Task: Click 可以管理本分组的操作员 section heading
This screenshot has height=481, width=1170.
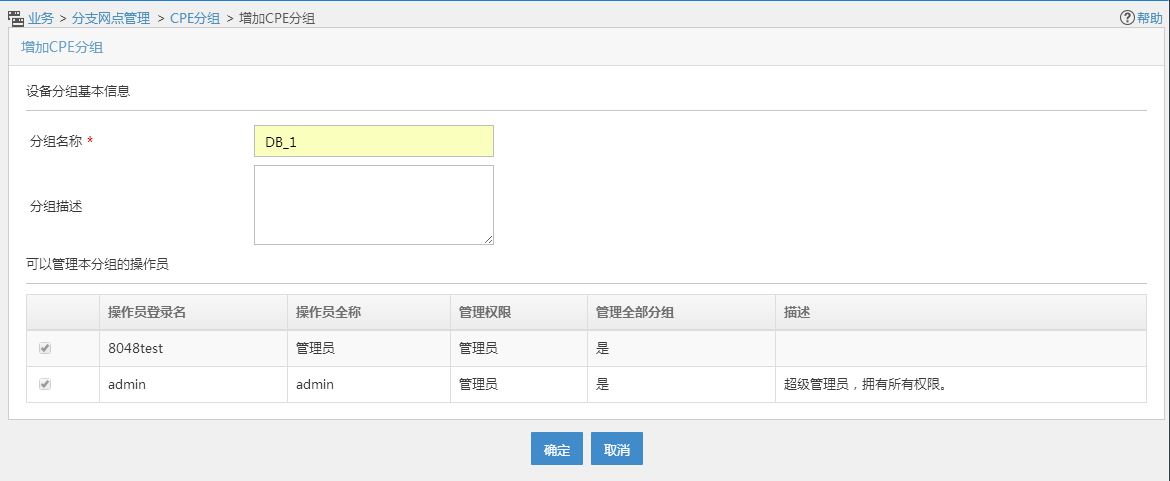Action: pyautogui.click(x=97, y=265)
